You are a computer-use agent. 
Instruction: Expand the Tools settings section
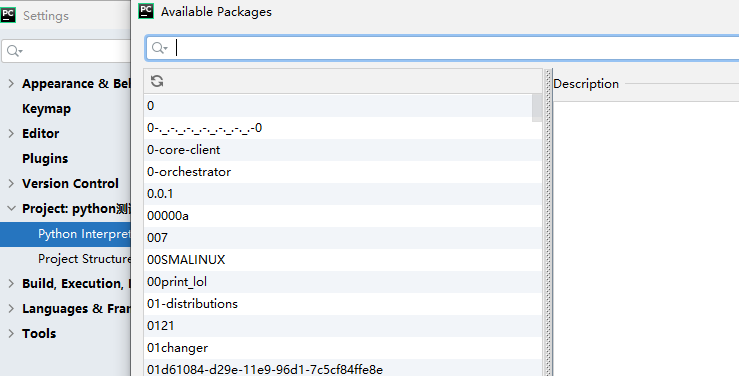coord(11,333)
